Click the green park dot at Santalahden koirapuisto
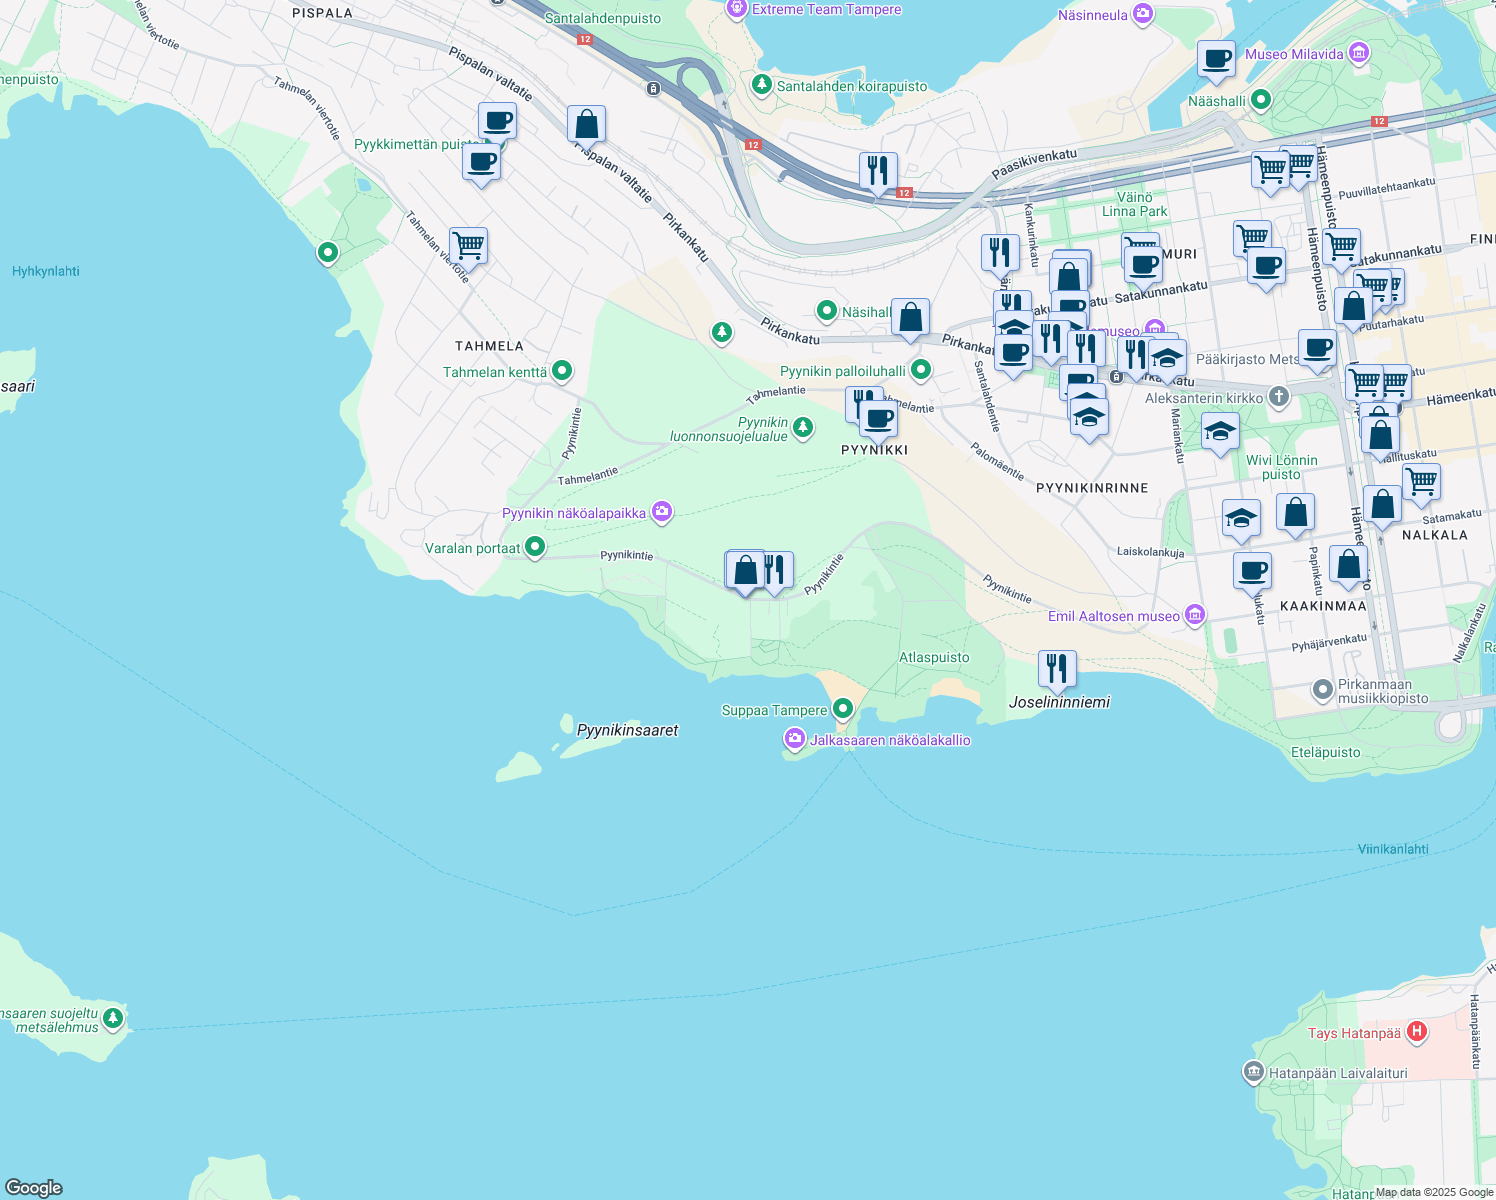The image size is (1496, 1200). point(761,86)
